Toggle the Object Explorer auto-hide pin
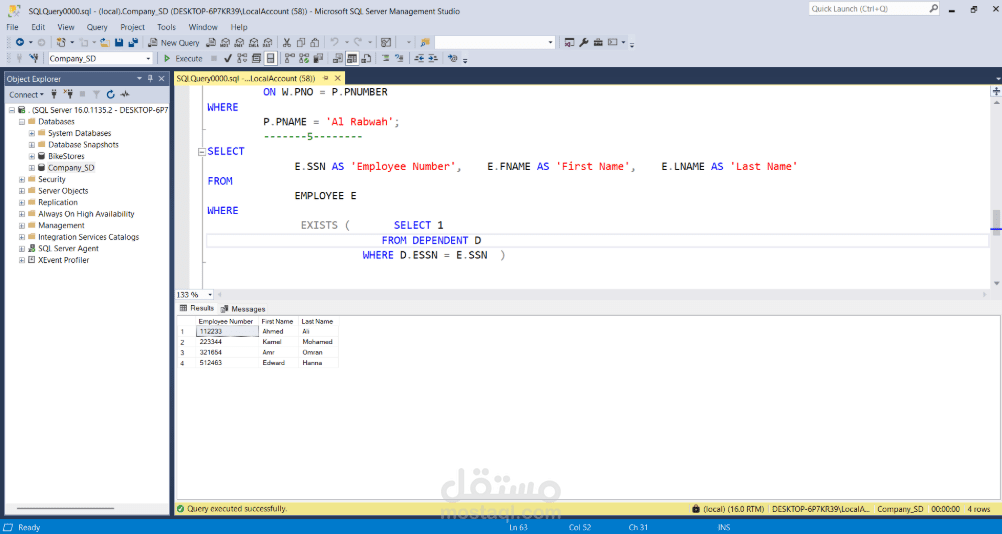1002x534 pixels. [x=150, y=79]
